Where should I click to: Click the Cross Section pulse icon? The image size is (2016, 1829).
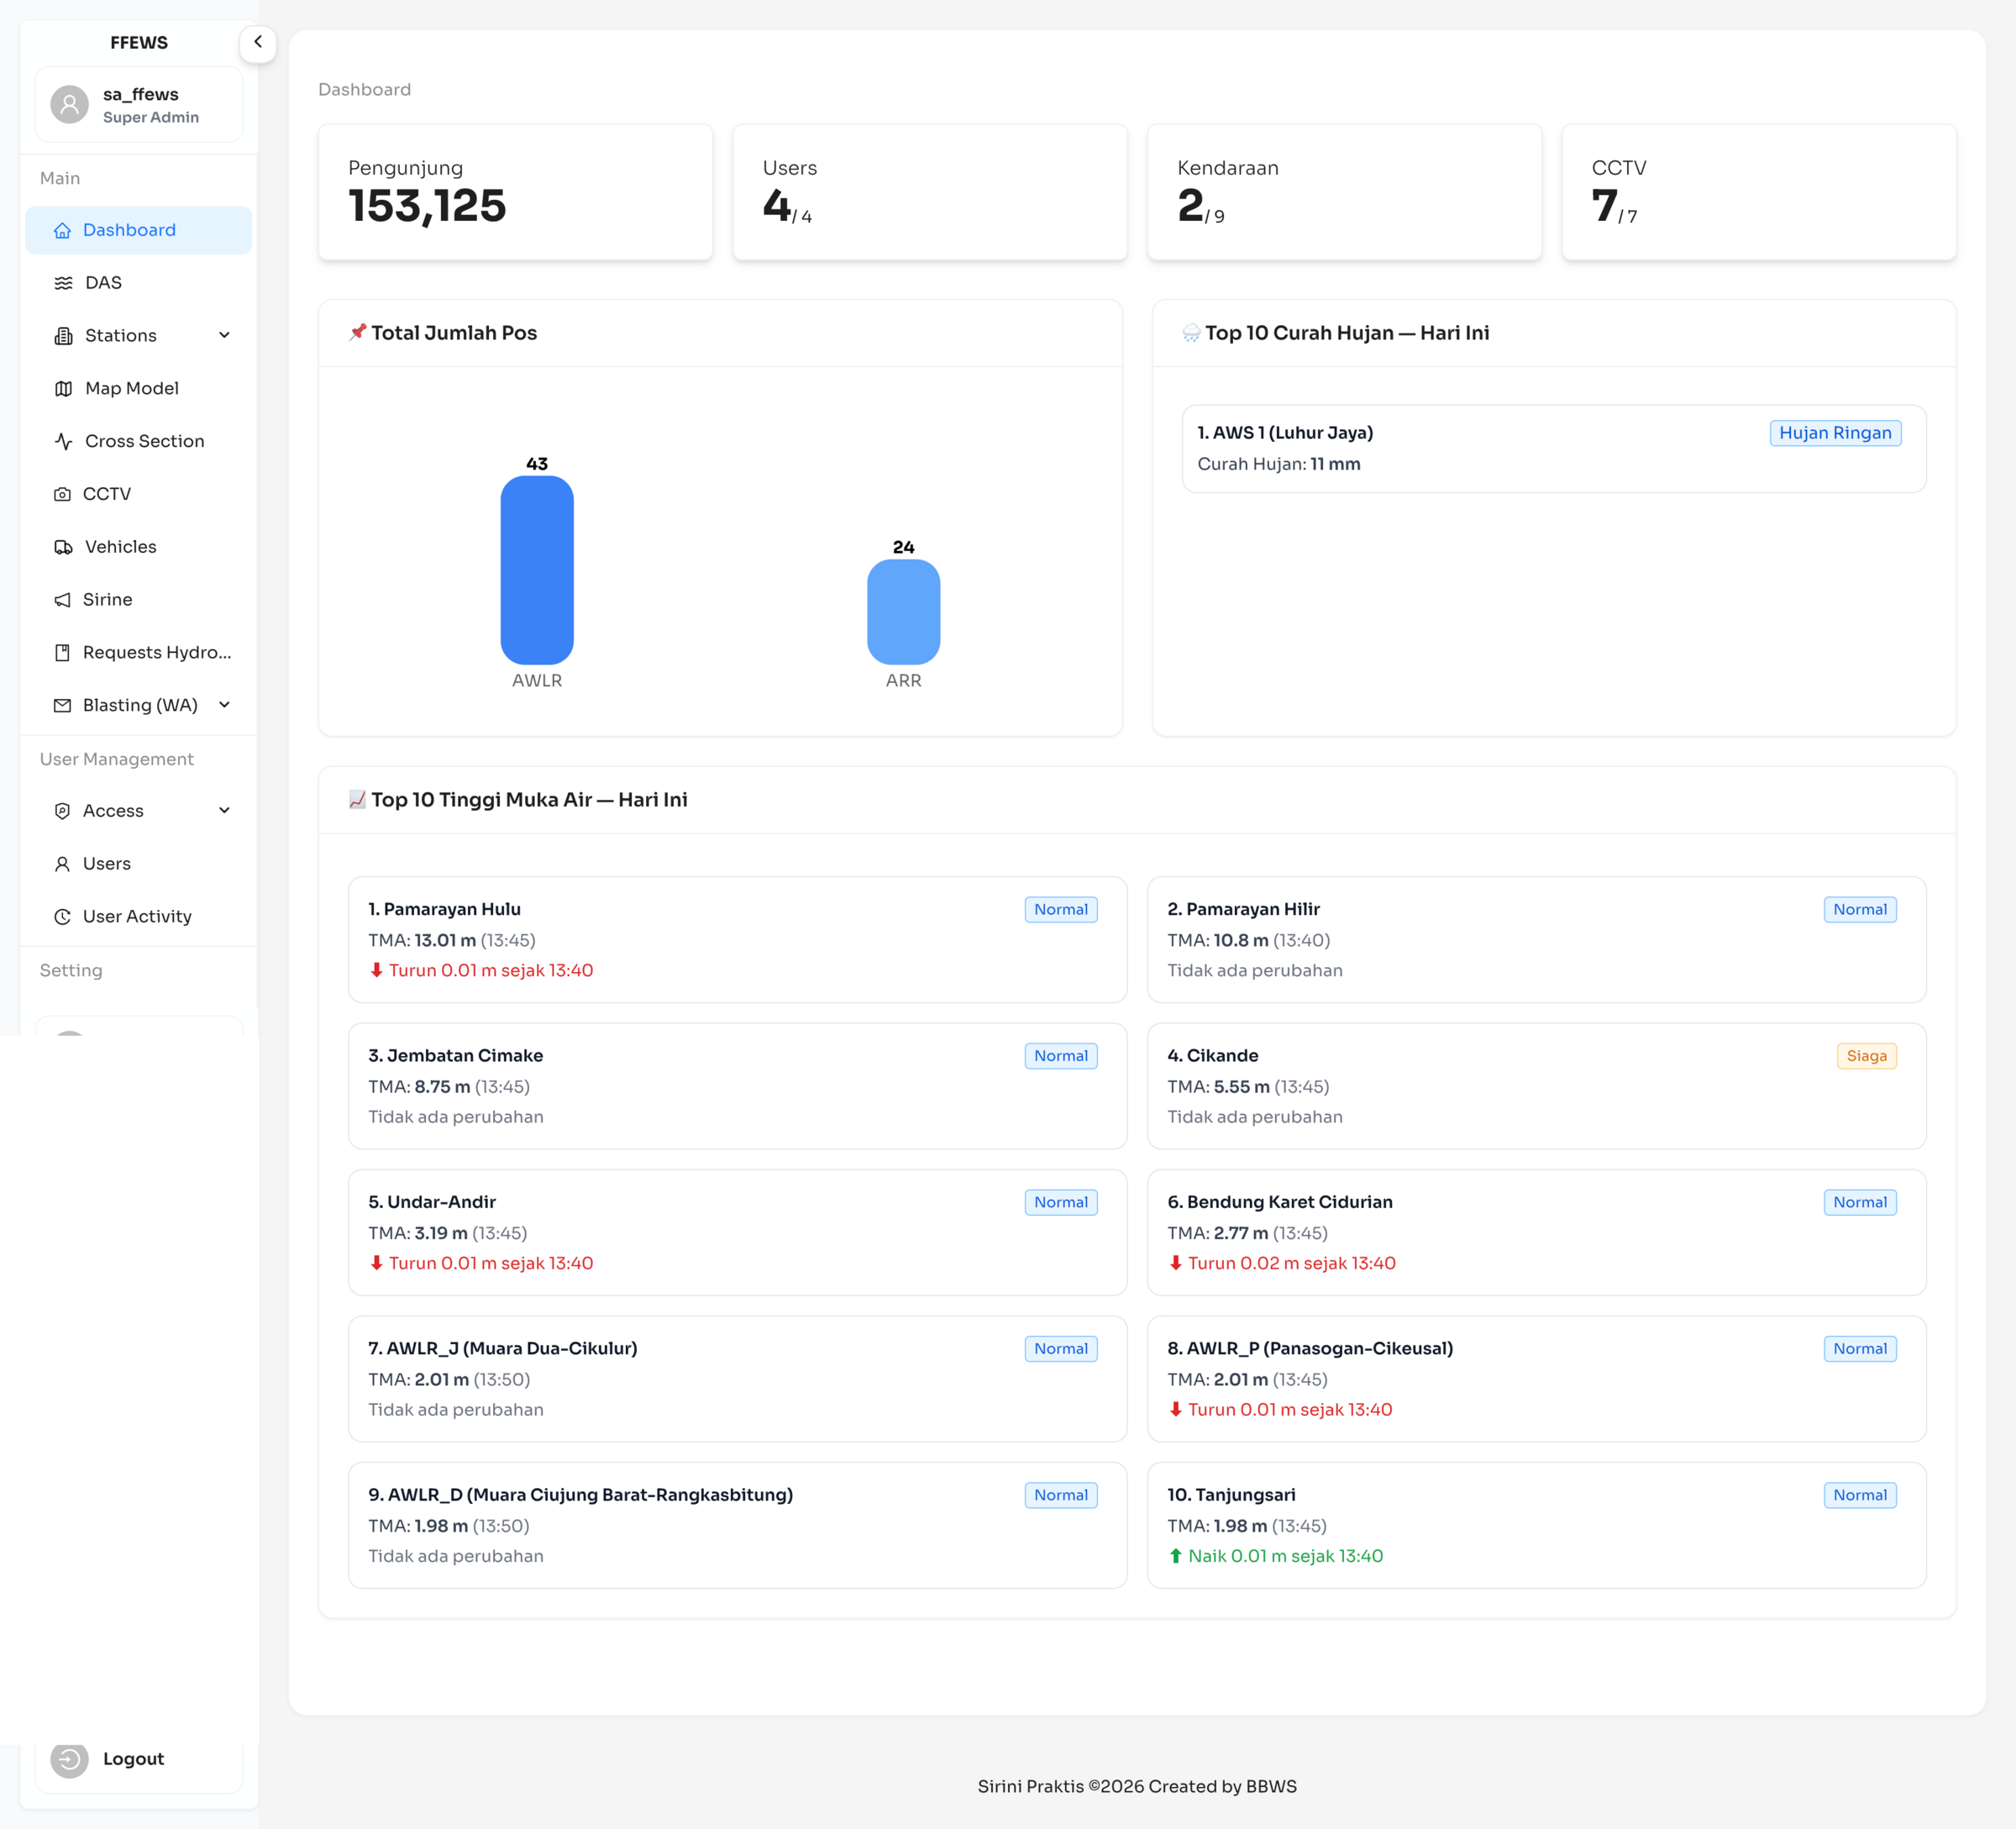pos(63,441)
